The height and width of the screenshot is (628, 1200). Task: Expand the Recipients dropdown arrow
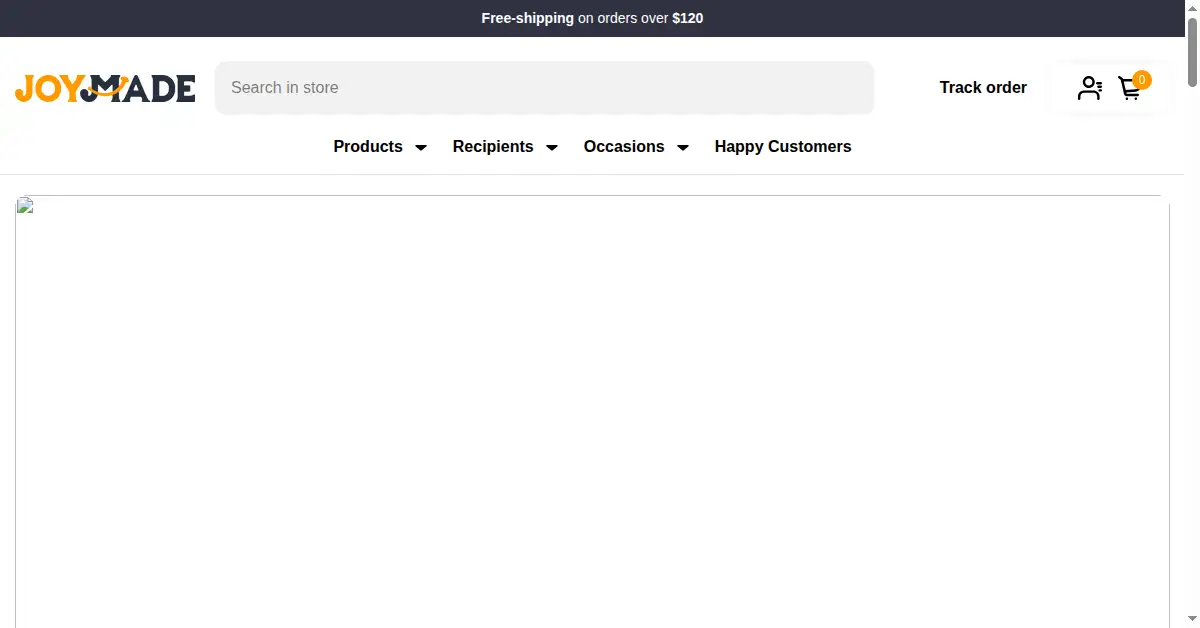tap(552, 147)
